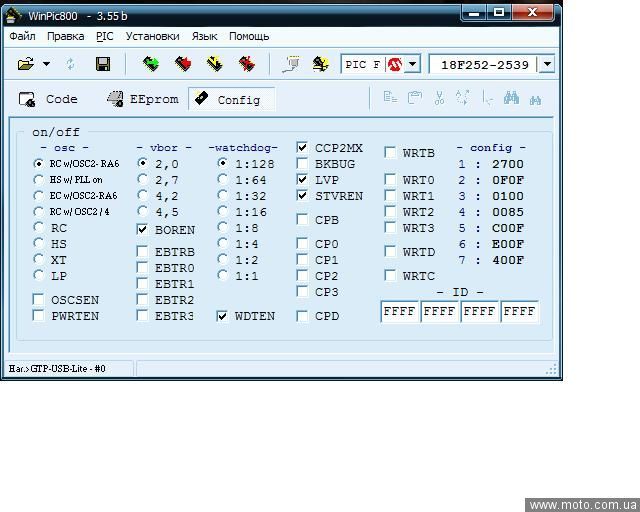Viewport: 640px width, 512px height.
Task: Select EC w/OSC2-RA6 oscillator option
Action: [x=39, y=196]
